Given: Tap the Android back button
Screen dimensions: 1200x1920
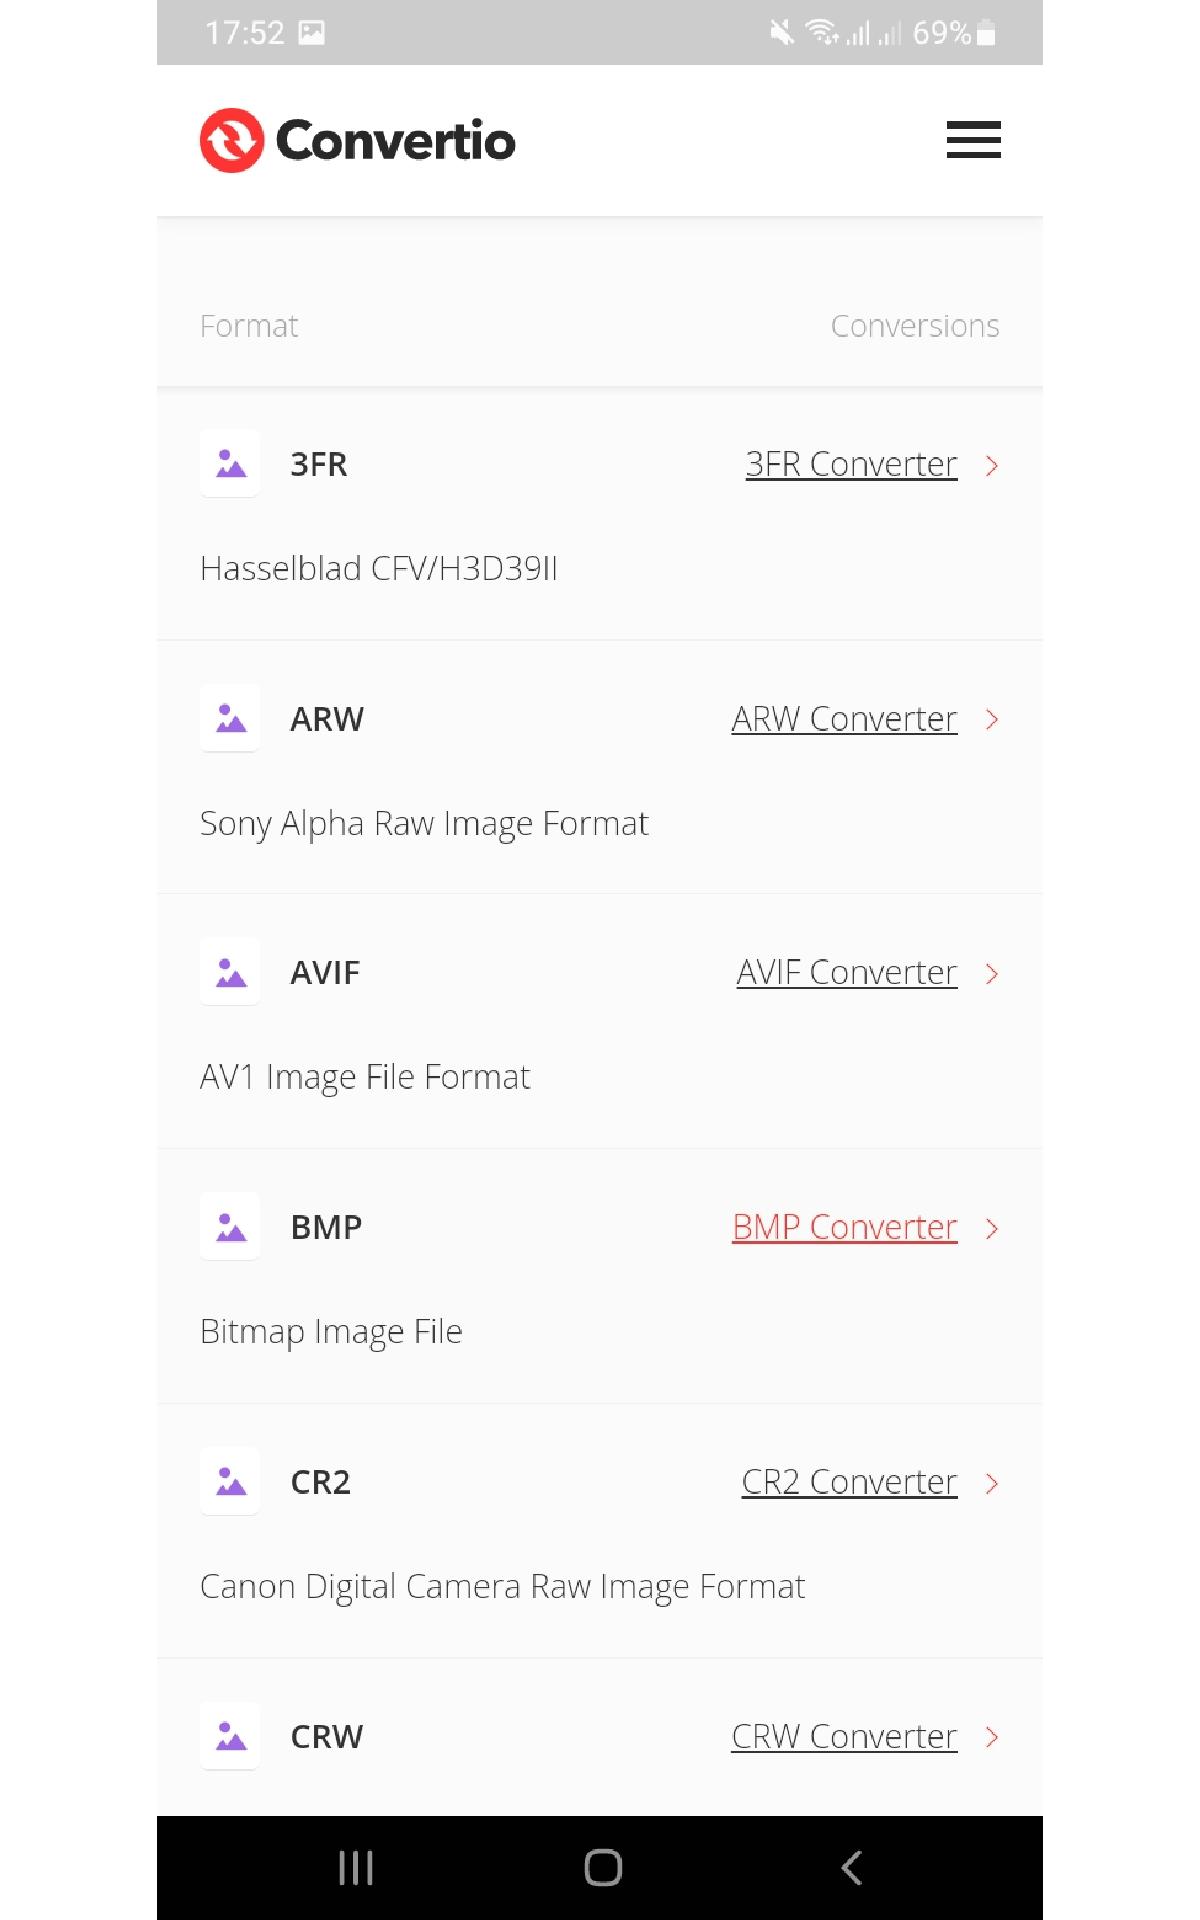Looking at the screenshot, I should 851,1867.
